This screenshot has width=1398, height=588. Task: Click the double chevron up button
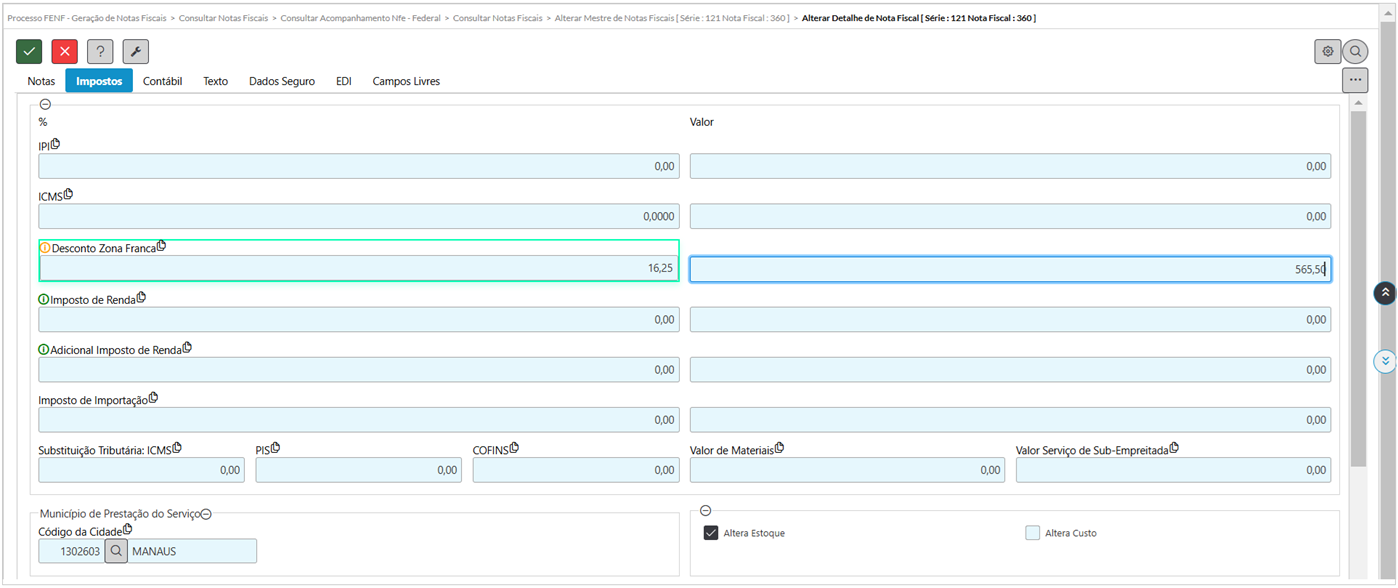(x=1385, y=292)
